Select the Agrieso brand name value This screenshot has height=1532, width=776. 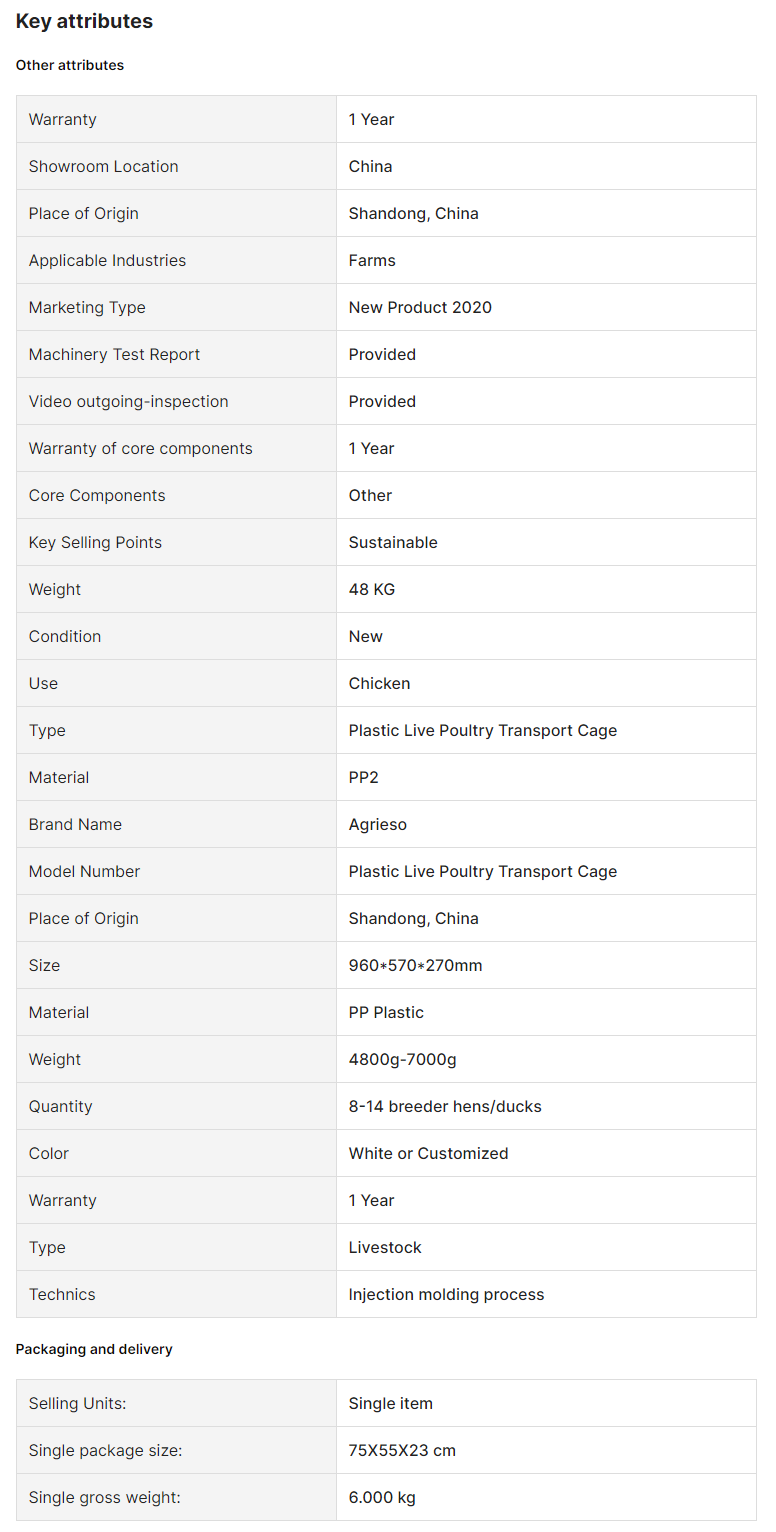click(377, 824)
